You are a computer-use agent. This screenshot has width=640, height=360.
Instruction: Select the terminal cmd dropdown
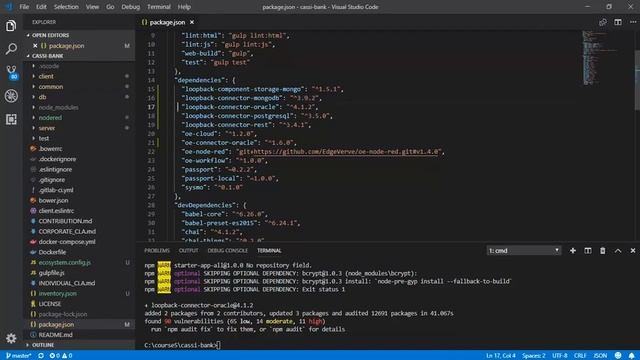524,251
